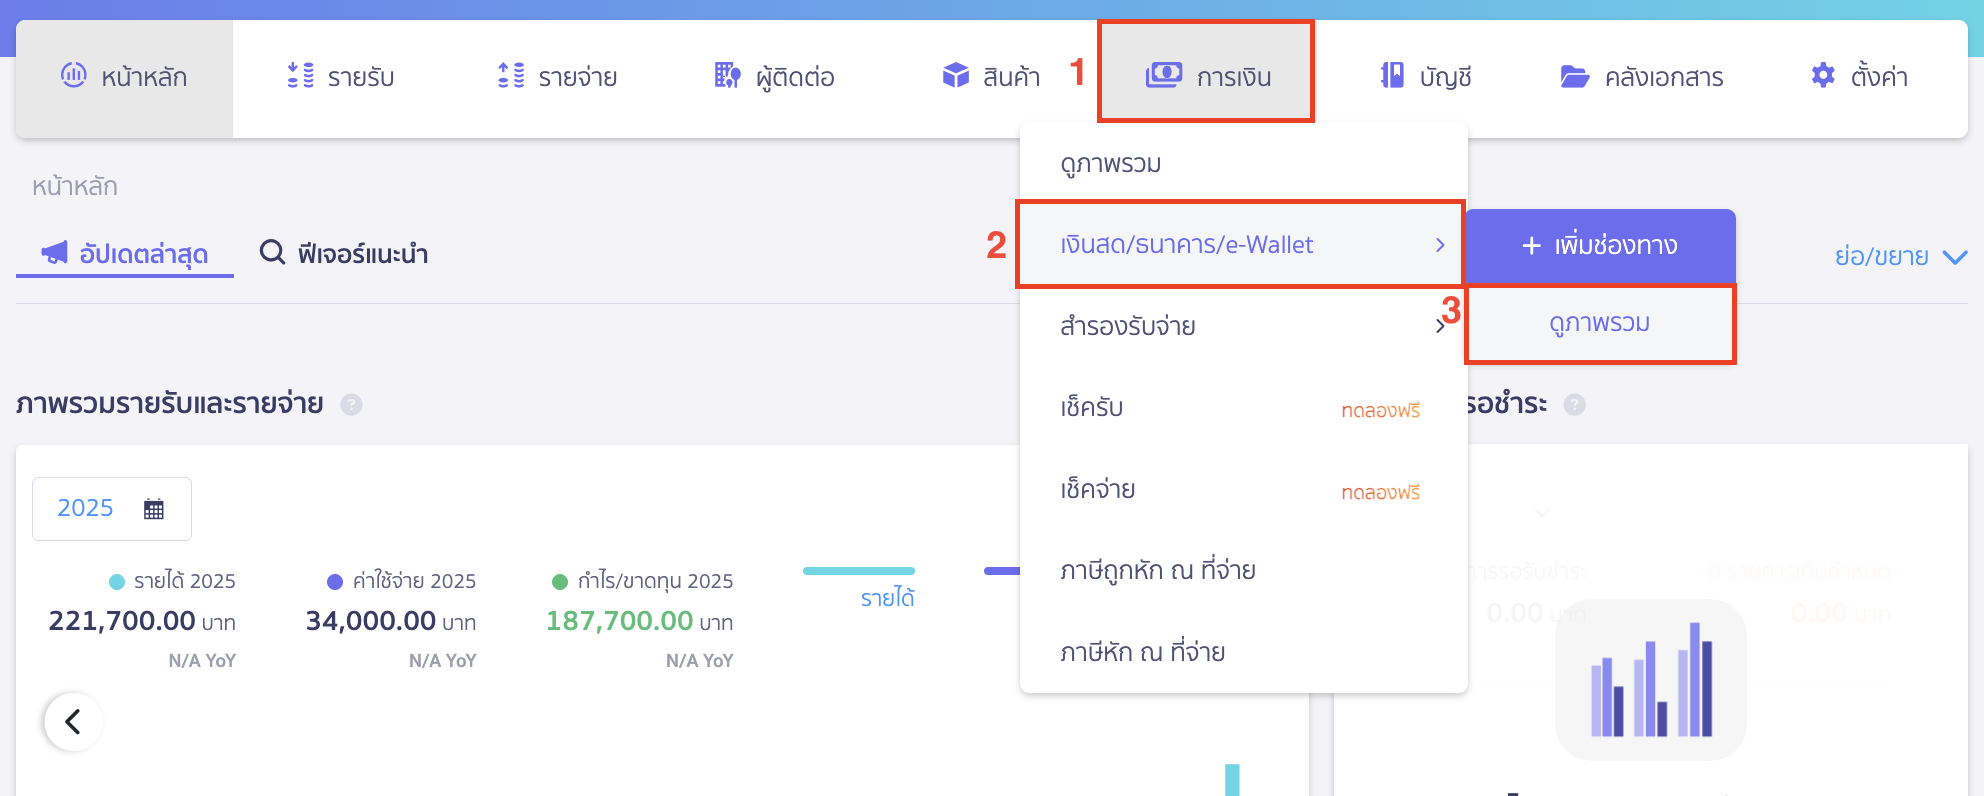Expand submenu chevron on เงินสด/ธนาคาร/e-Wallet
Viewport: 1984px width, 796px height.
point(1440,245)
